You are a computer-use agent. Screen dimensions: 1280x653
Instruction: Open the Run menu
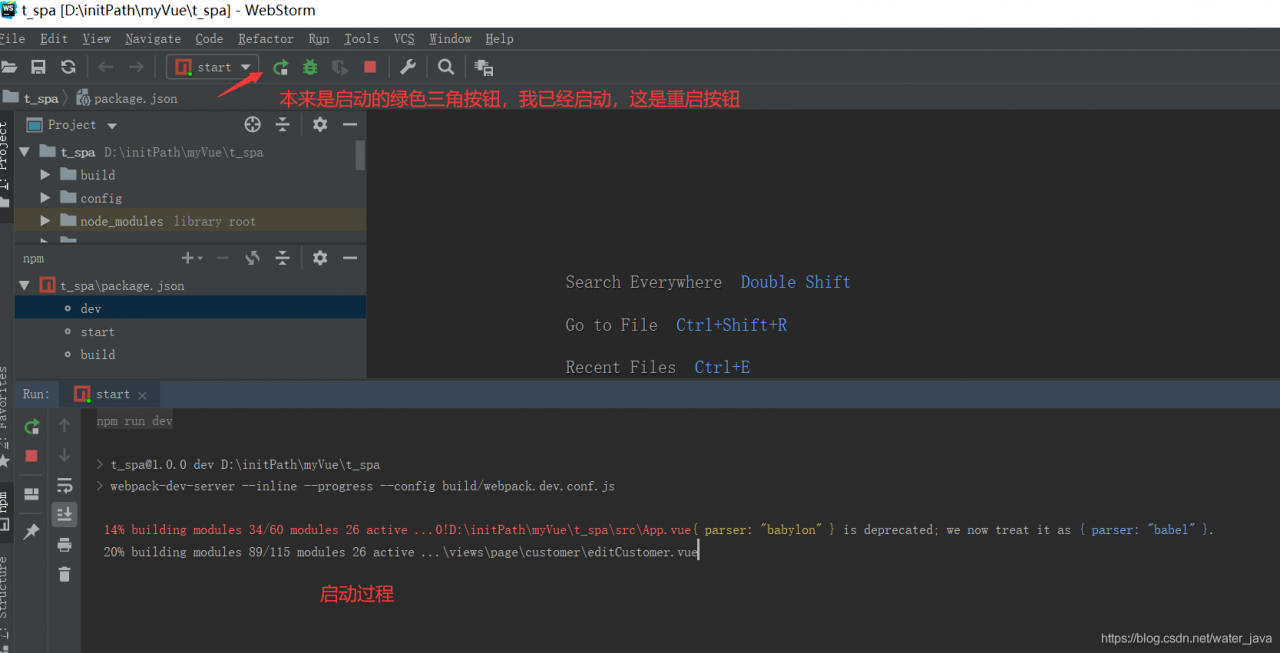pyautogui.click(x=319, y=39)
